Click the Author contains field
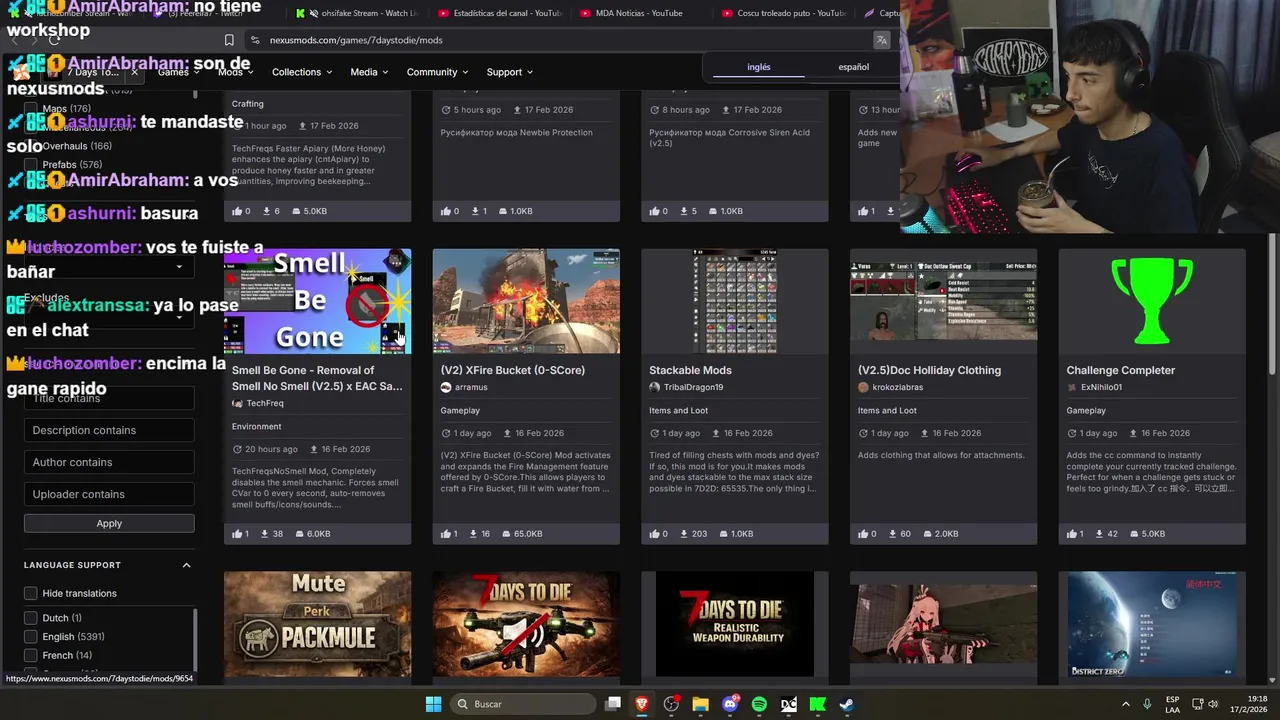The height and width of the screenshot is (720, 1280). (x=109, y=462)
